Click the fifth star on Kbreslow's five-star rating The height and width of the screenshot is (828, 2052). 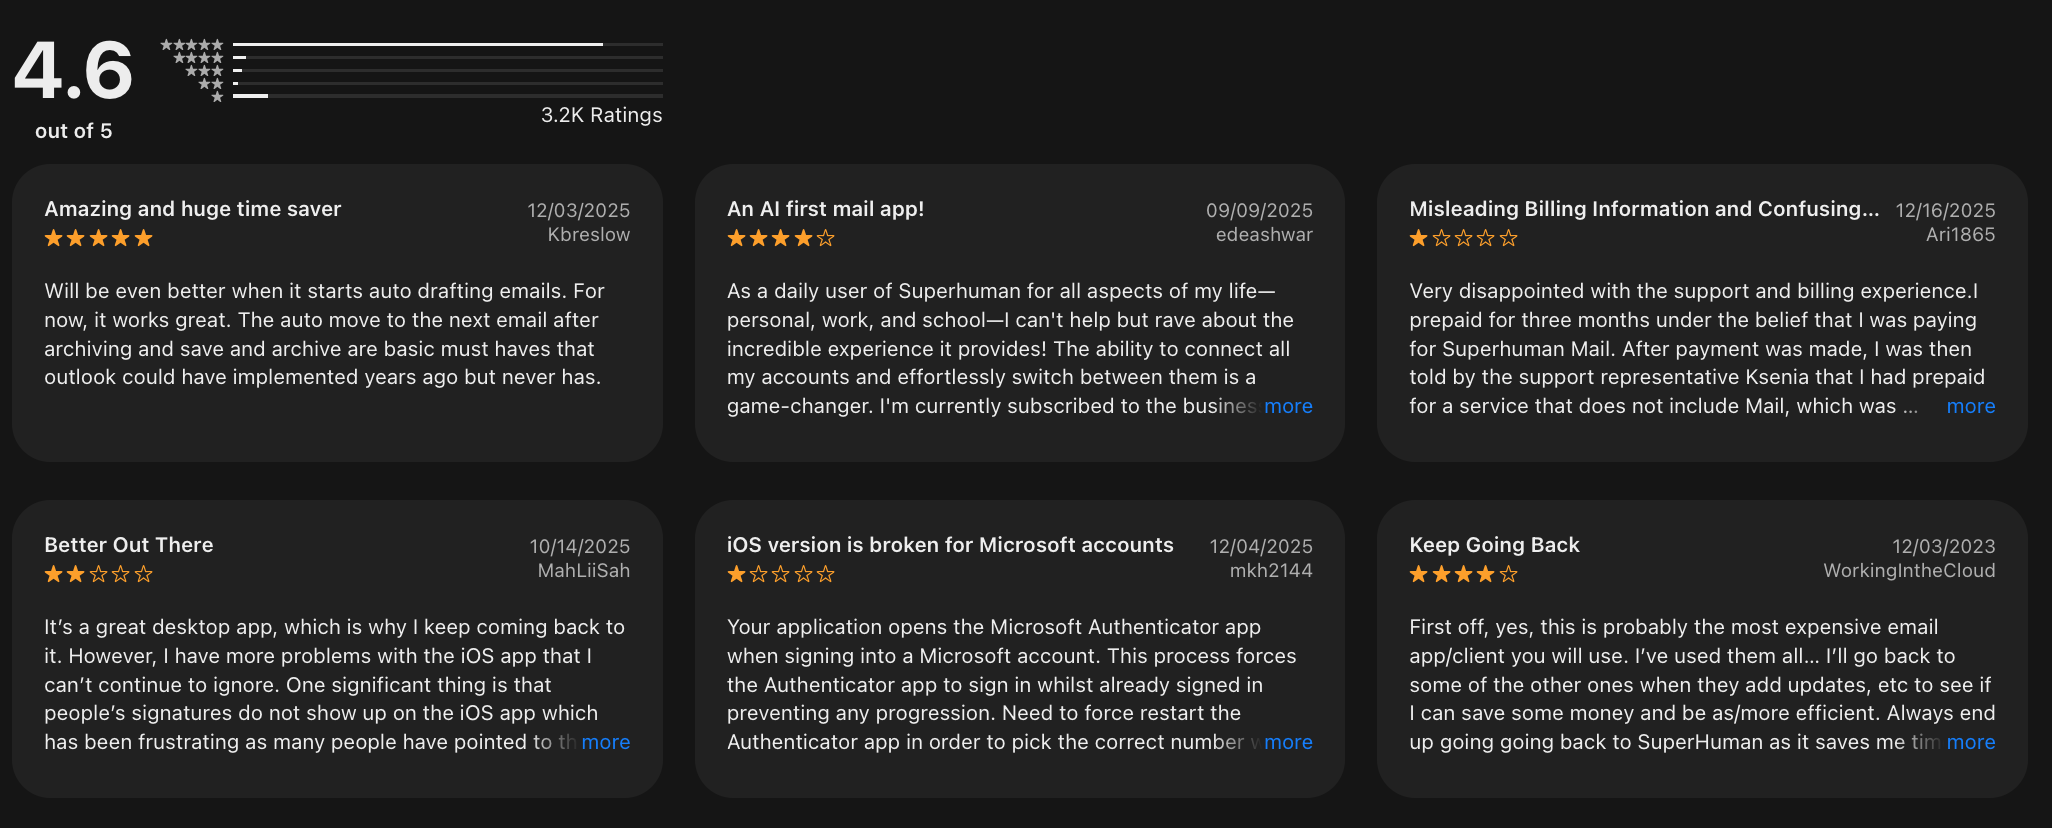[x=145, y=238]
